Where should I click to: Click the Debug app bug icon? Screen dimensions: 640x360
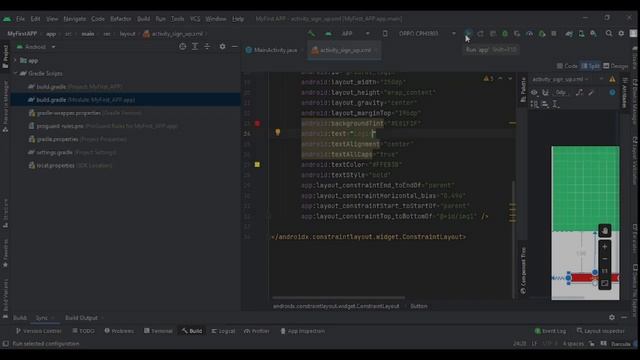[505, 33]
